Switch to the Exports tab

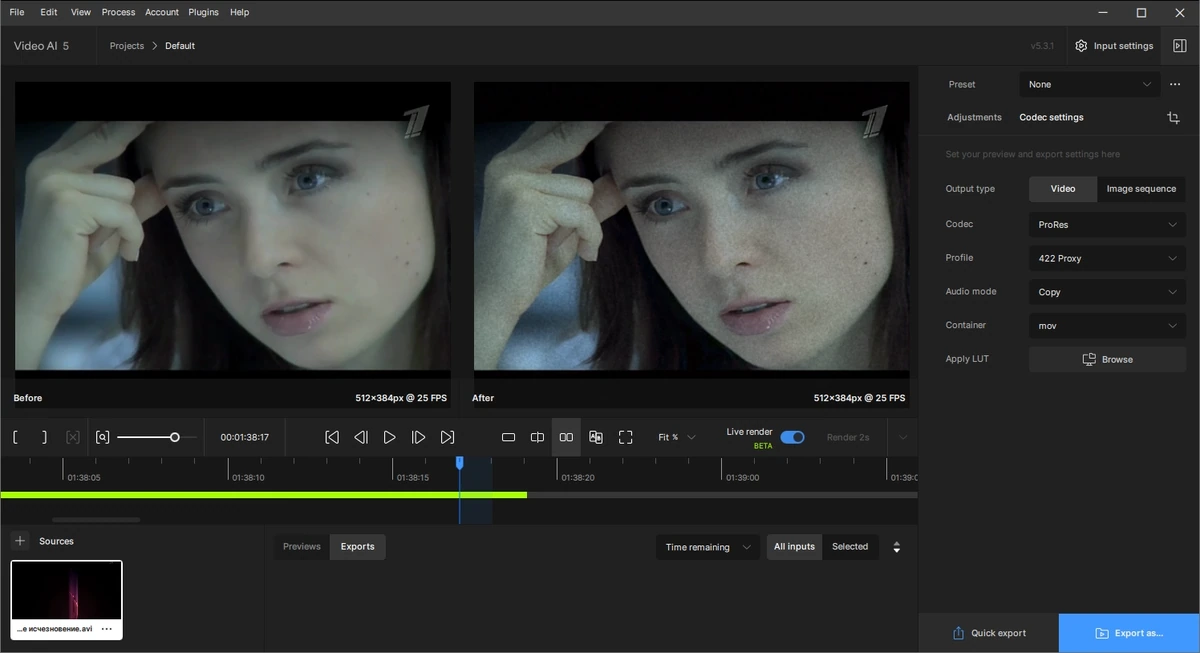(357, 547)
